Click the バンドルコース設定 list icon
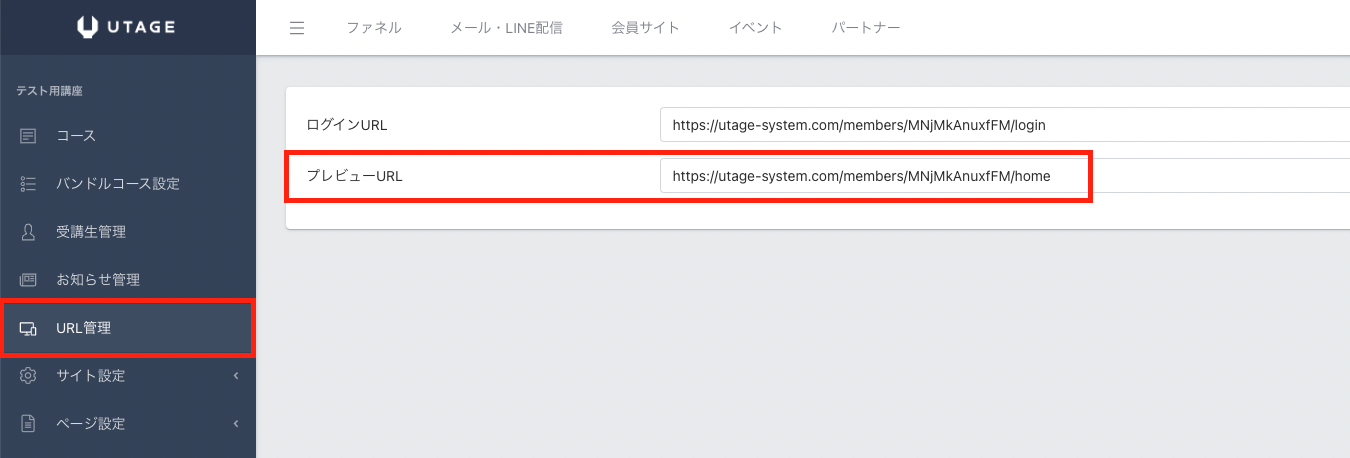The width and height of the screenshot is (1350, 458). click(x=28, y=184)
